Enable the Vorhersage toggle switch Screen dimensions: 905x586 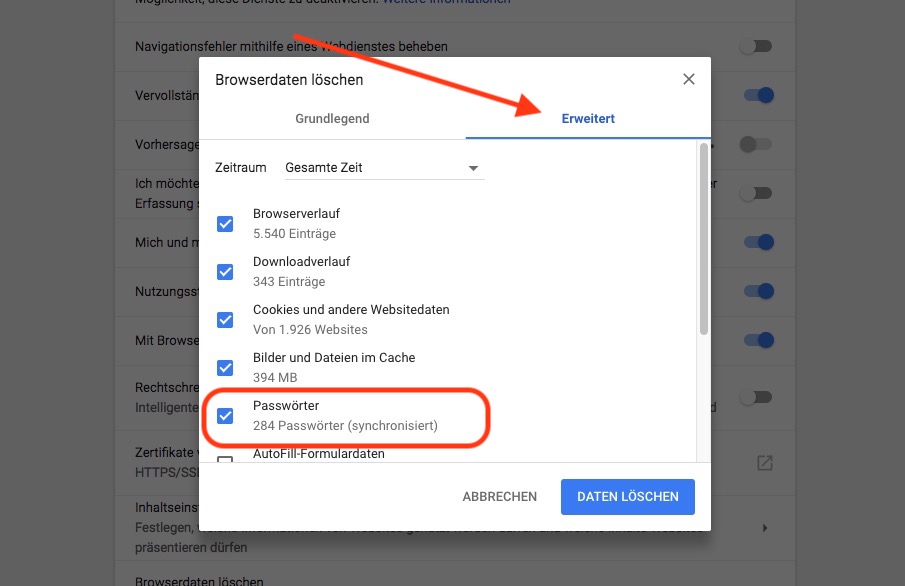(x=756, y=144)
